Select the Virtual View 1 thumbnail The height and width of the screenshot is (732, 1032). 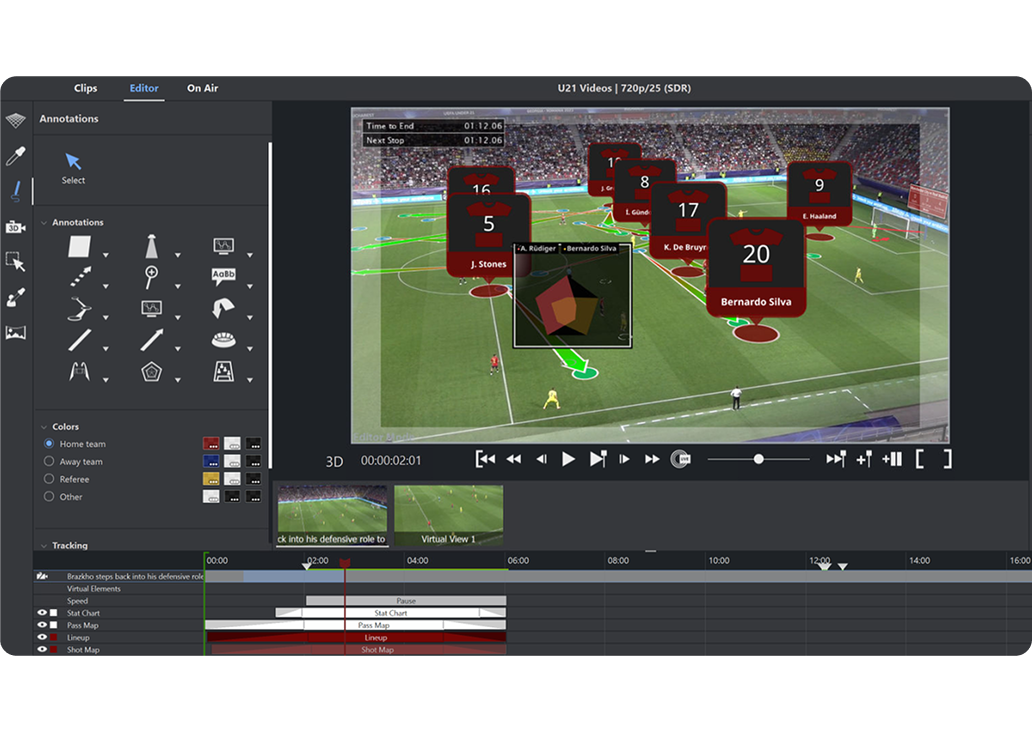tap(448, 514)
